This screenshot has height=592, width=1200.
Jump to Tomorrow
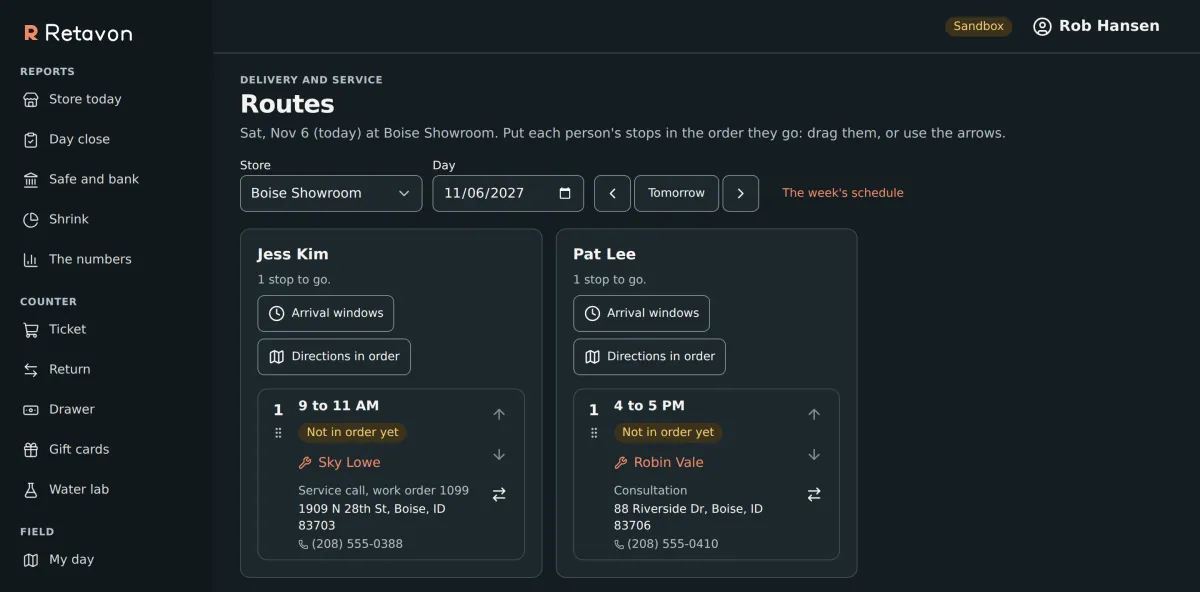676,193
